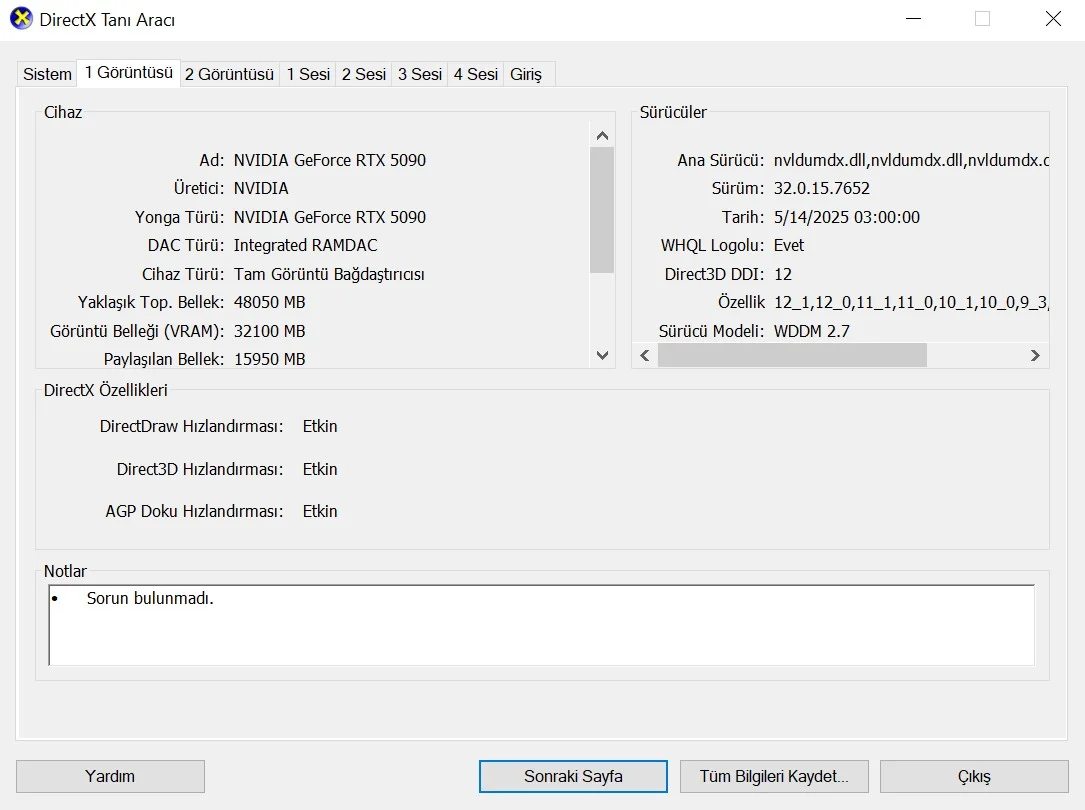Open the 4 Sesi tab
1085x810 pixels.
[475, 74]
